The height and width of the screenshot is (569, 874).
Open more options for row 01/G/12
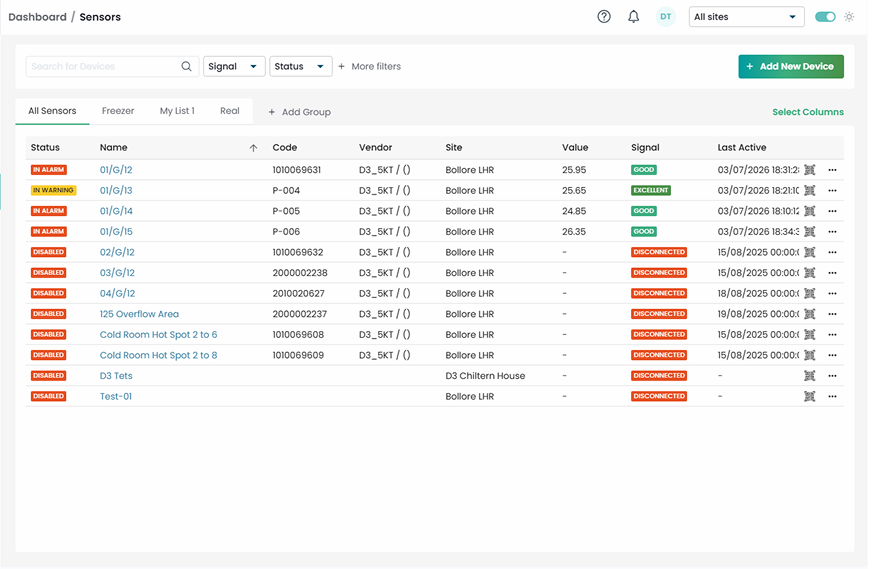tap(832, 170)
